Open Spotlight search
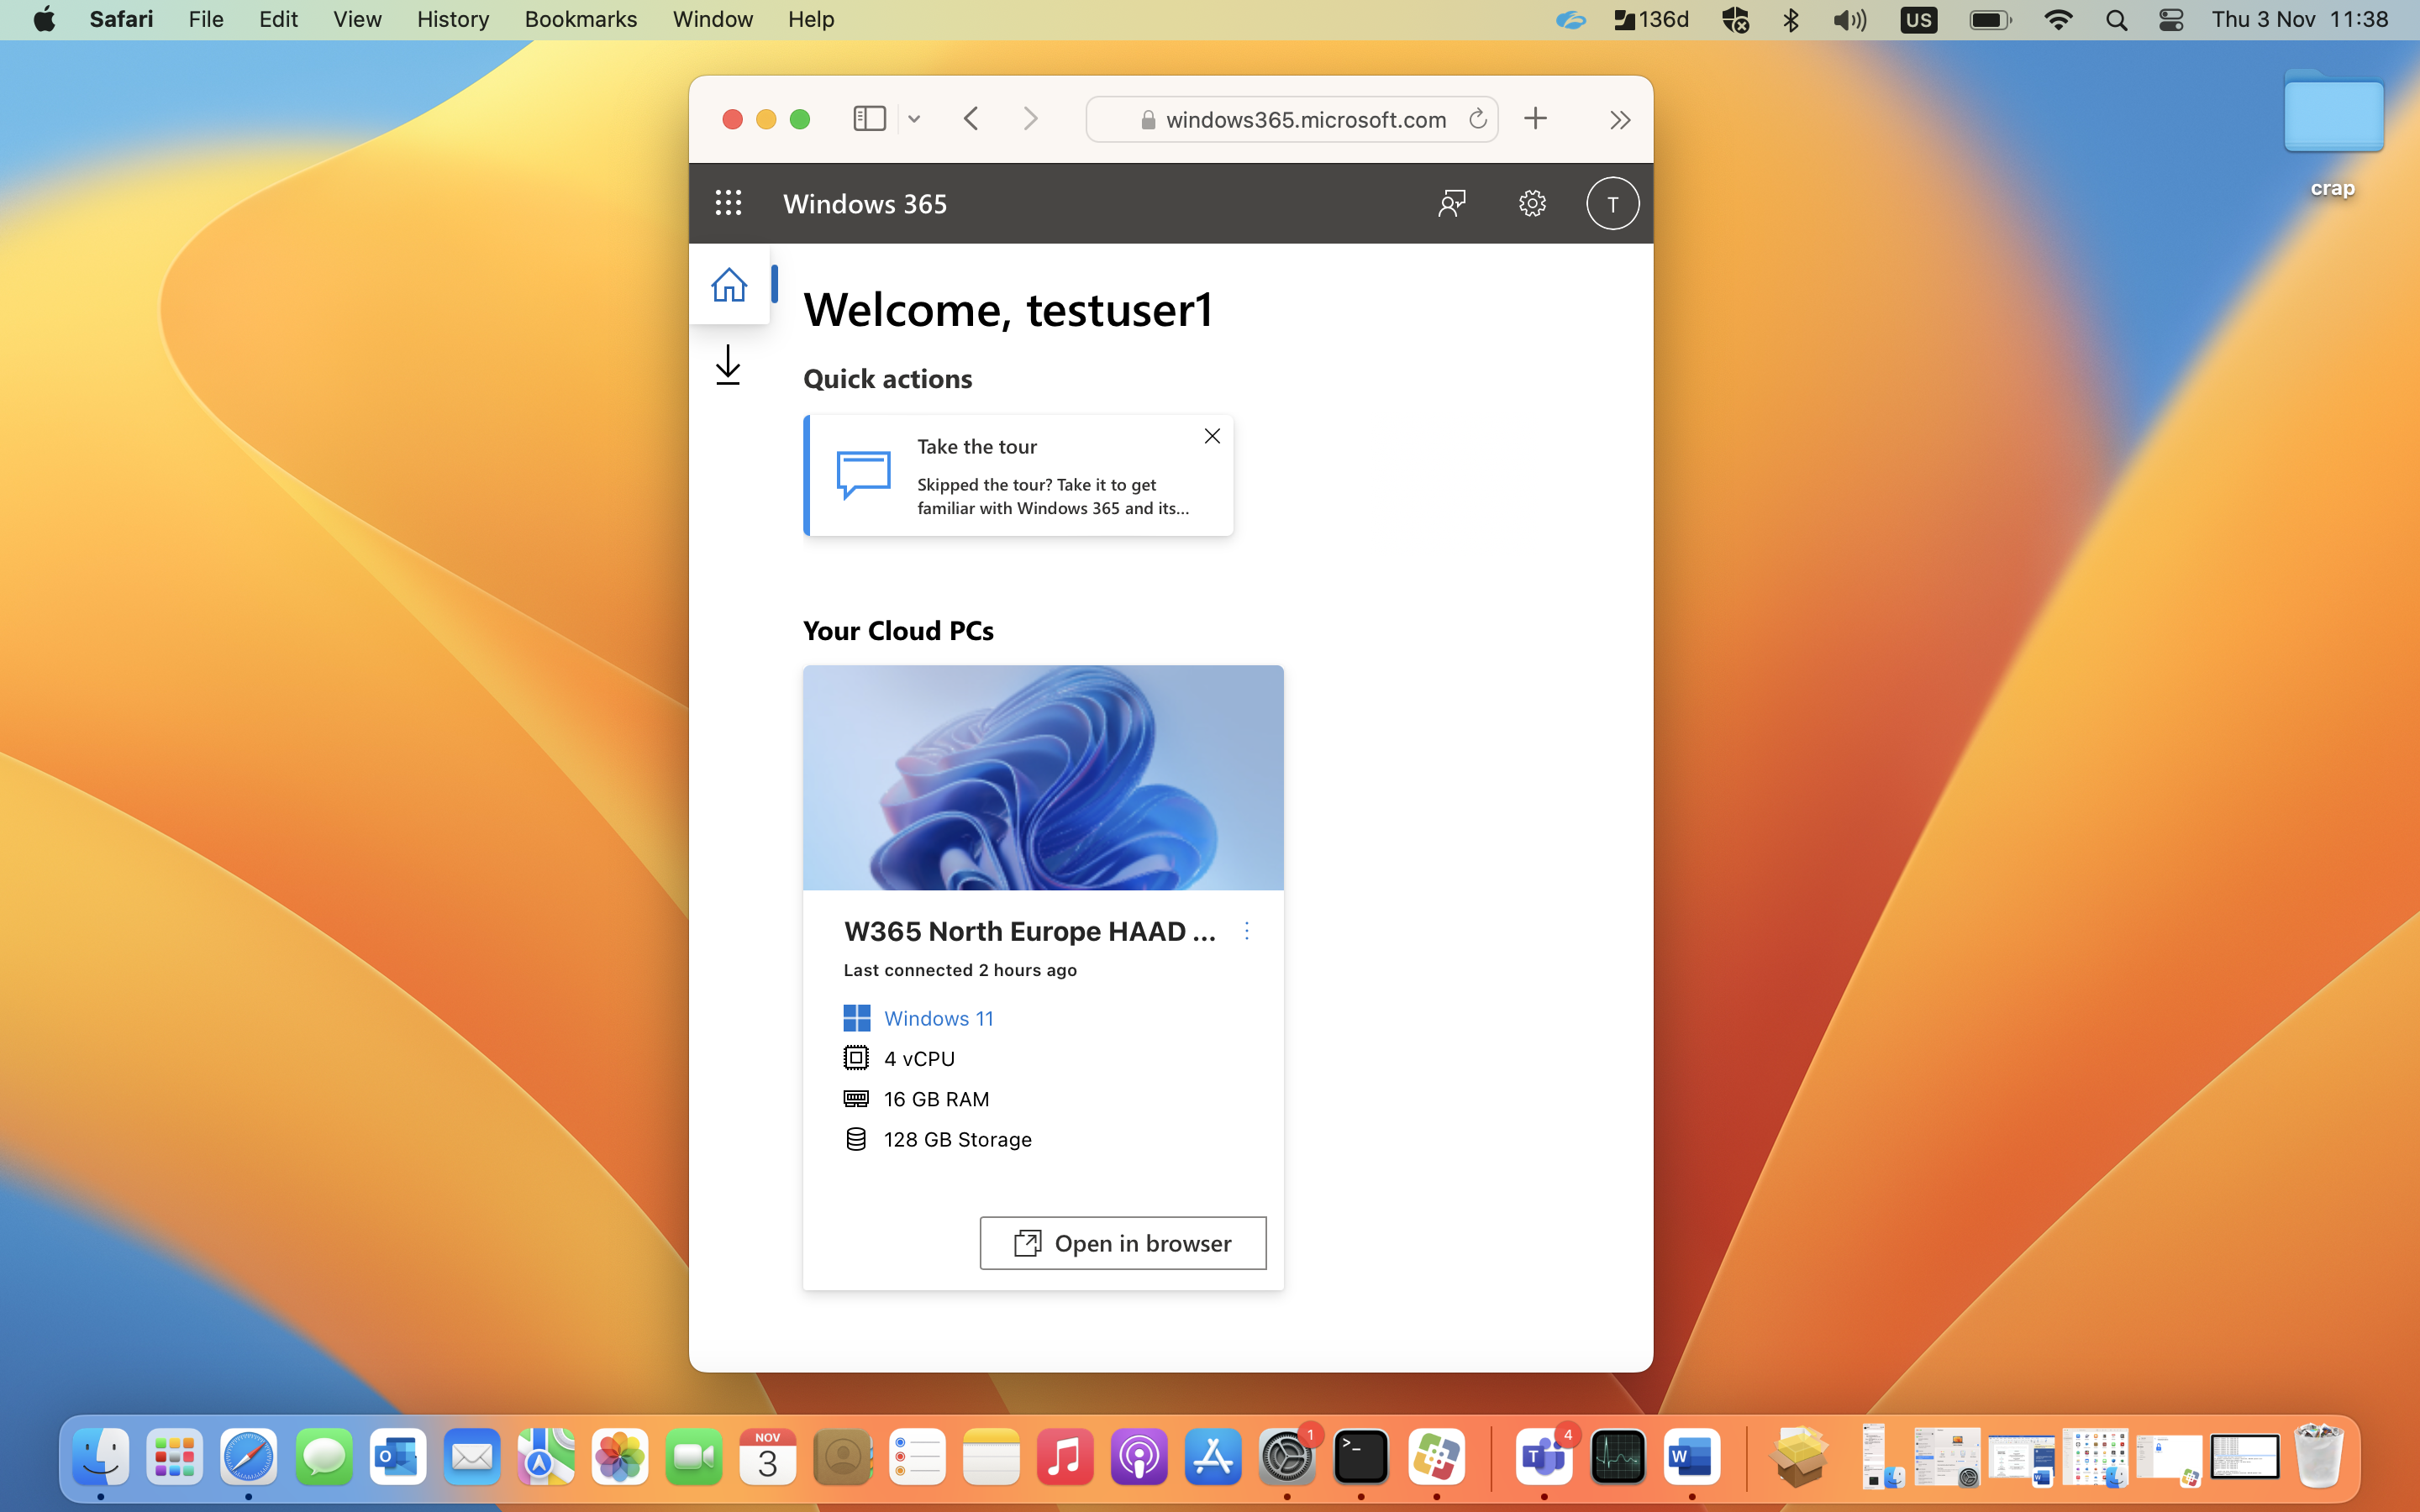The width and height of the screenshot is (2420, 1512). tap(2116, 20)
